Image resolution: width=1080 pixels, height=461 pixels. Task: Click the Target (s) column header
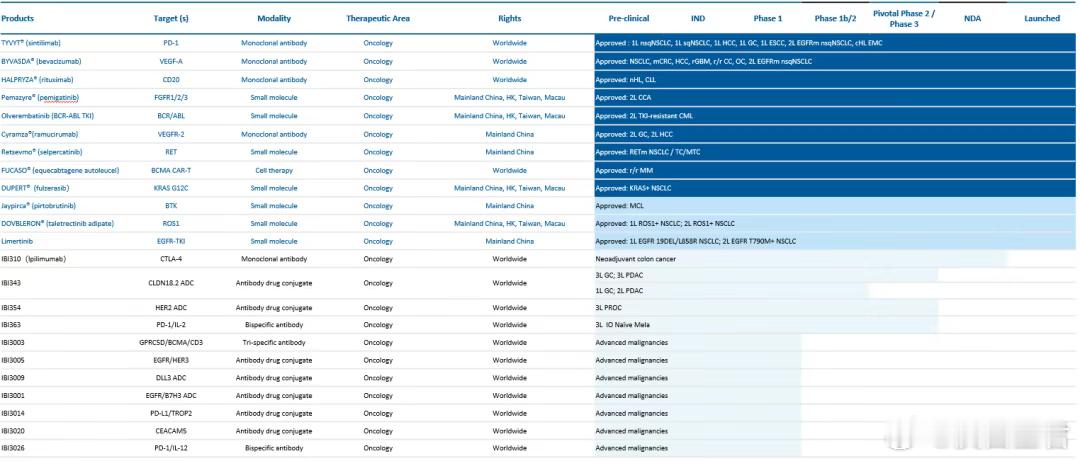171,19
